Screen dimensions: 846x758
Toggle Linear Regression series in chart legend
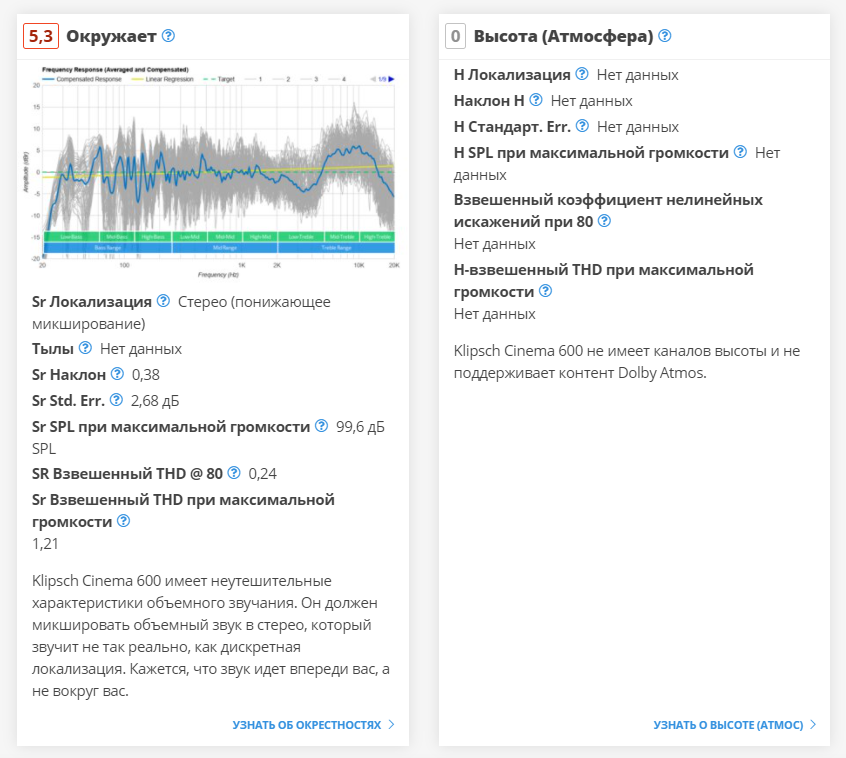point(163,78)
